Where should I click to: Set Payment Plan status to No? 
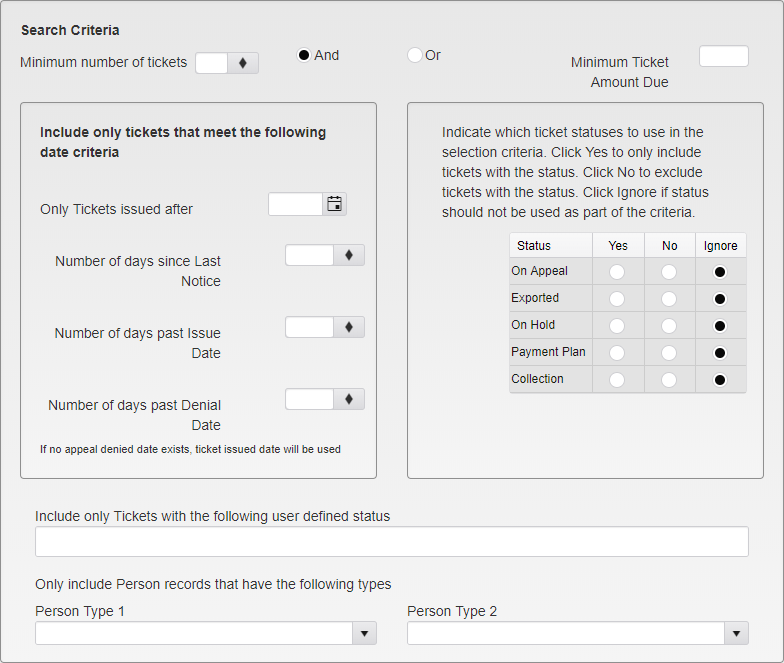(x=669, y=353)
